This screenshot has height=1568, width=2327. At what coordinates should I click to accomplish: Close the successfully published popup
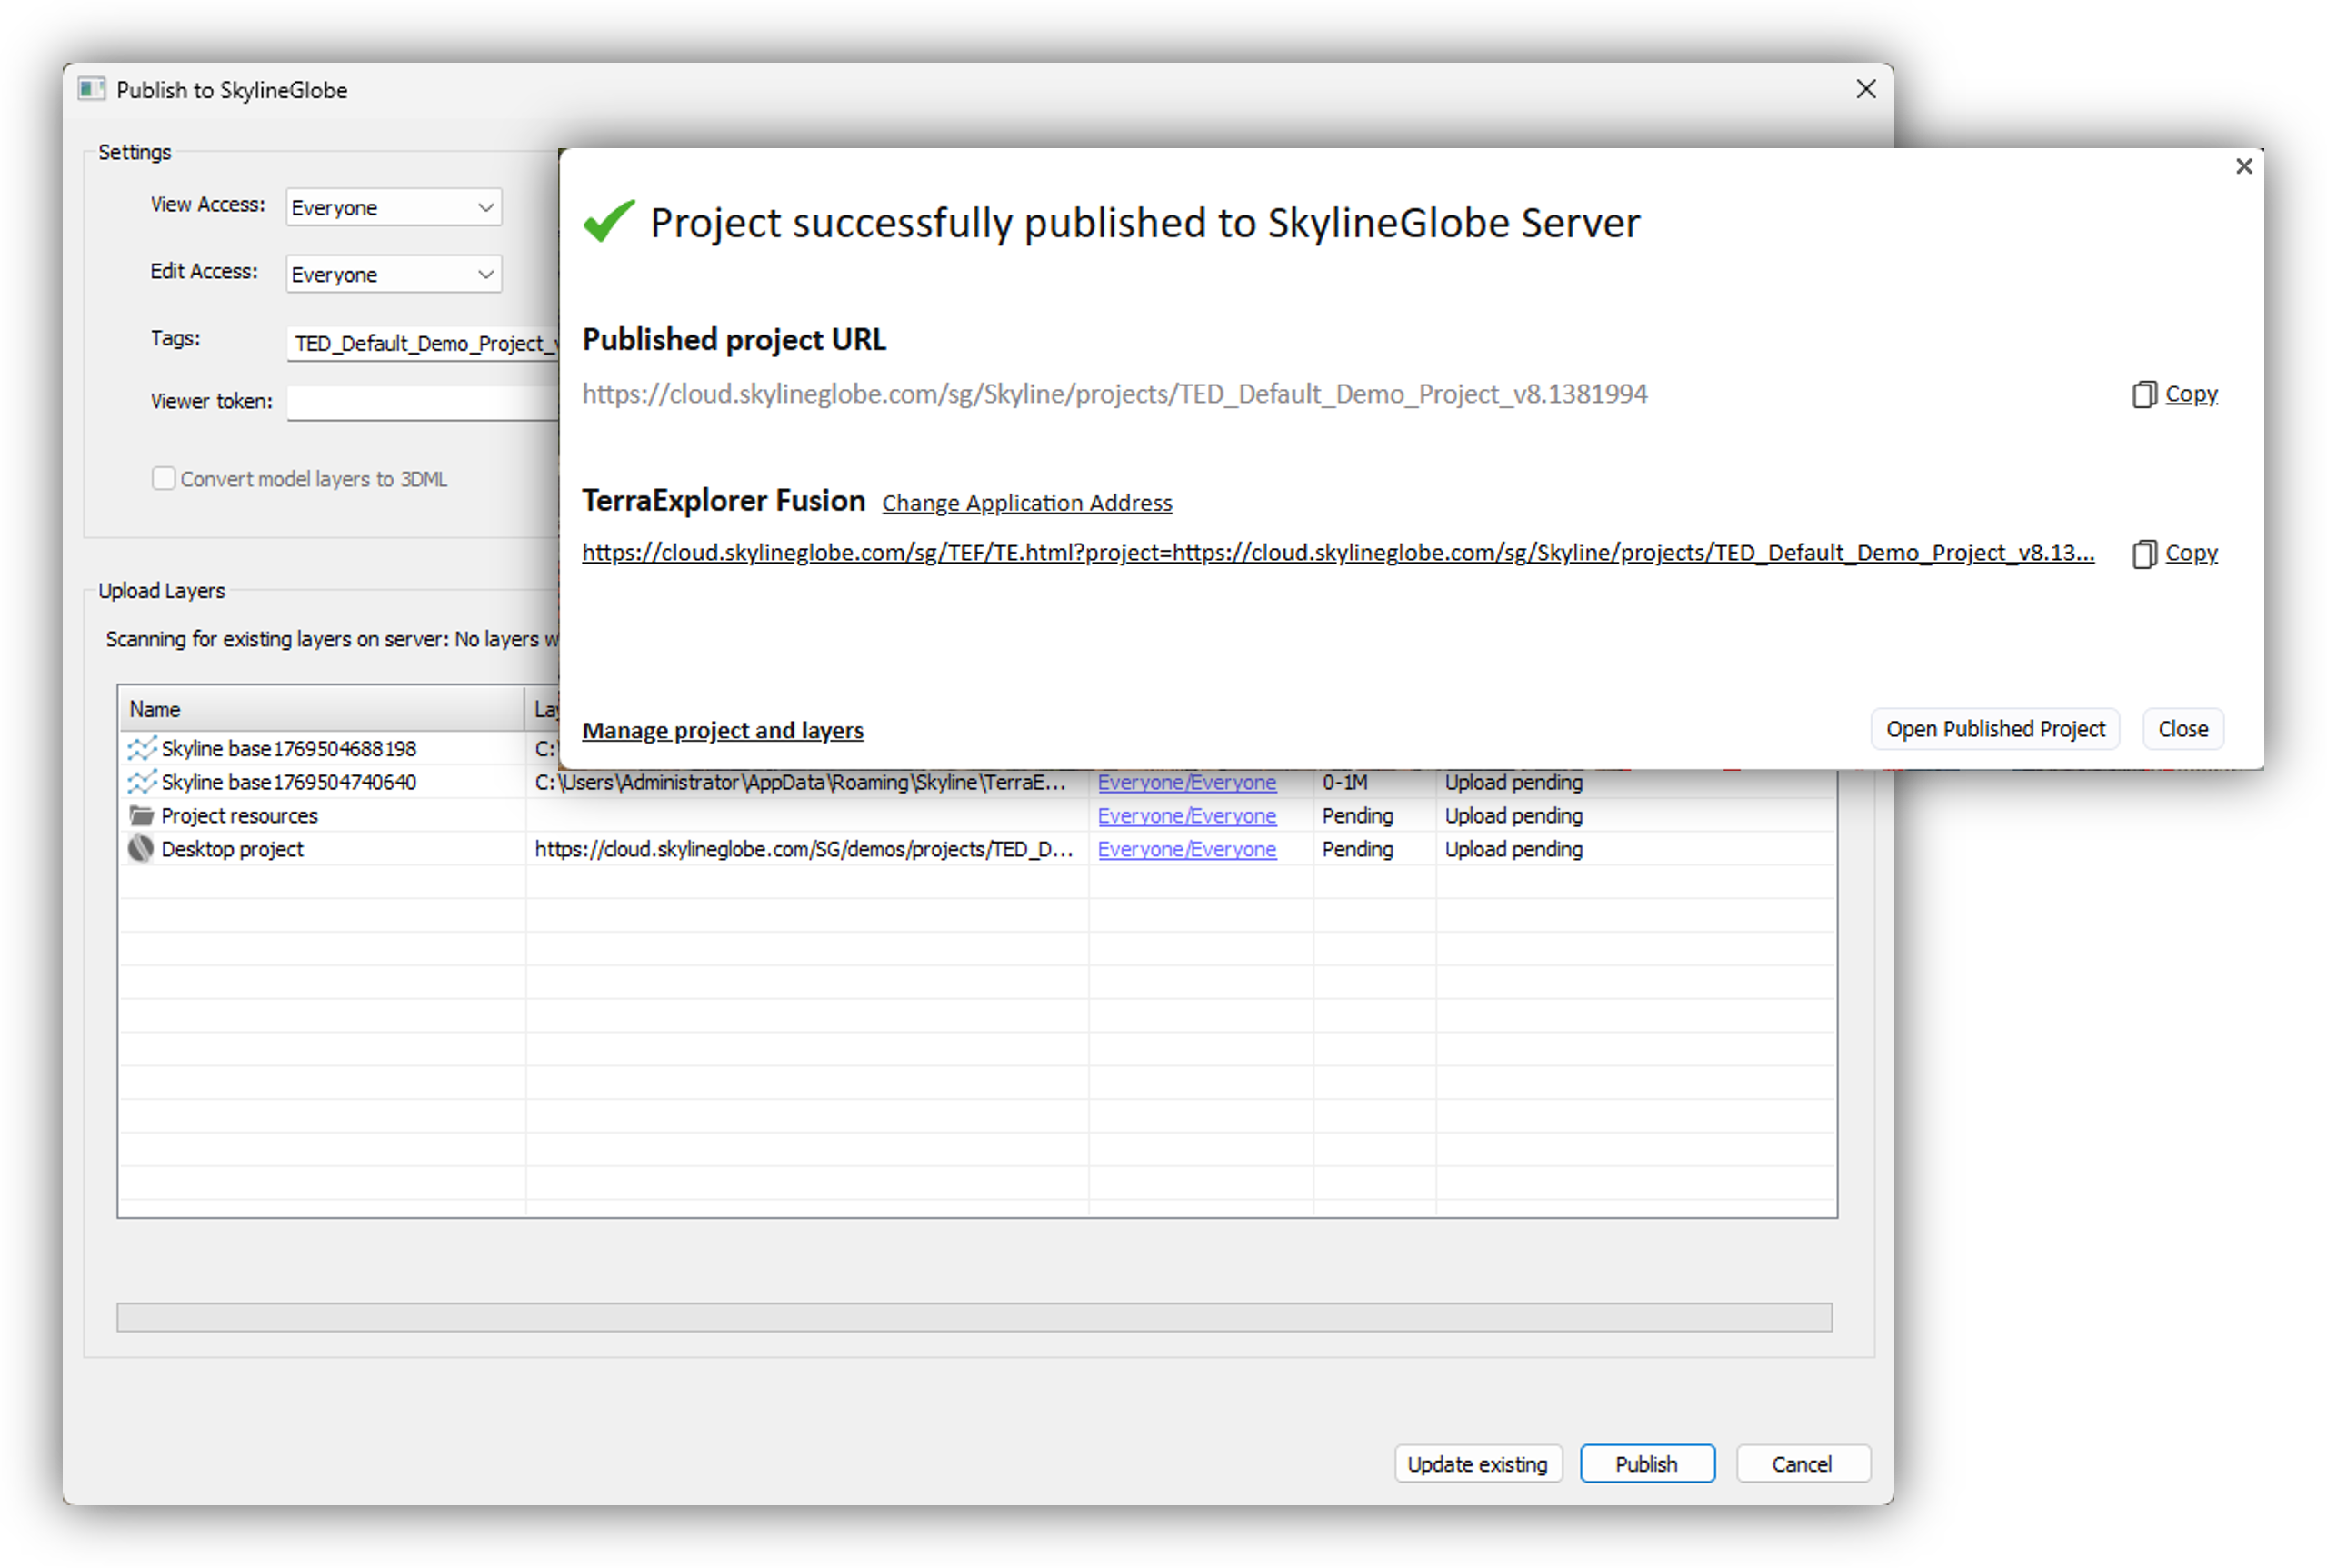[2243, 166]
